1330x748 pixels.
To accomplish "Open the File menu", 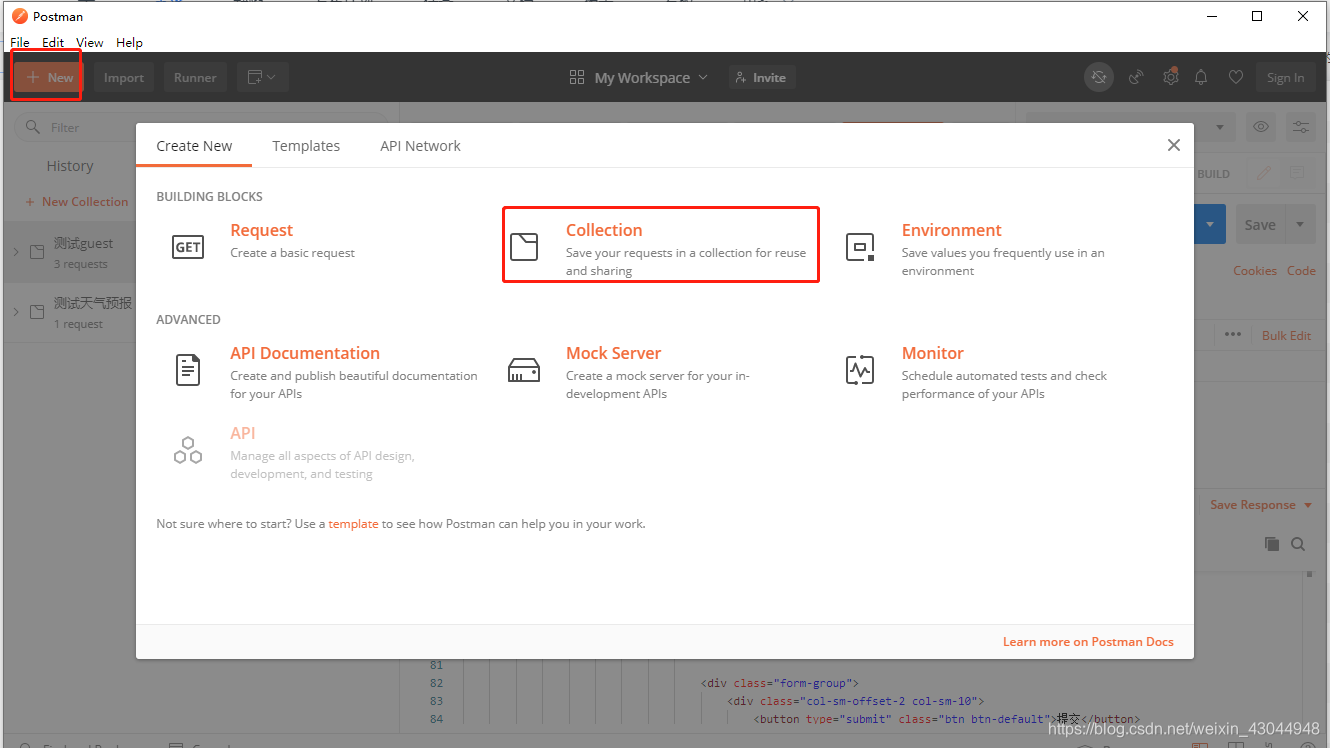I will pos(20,42).
